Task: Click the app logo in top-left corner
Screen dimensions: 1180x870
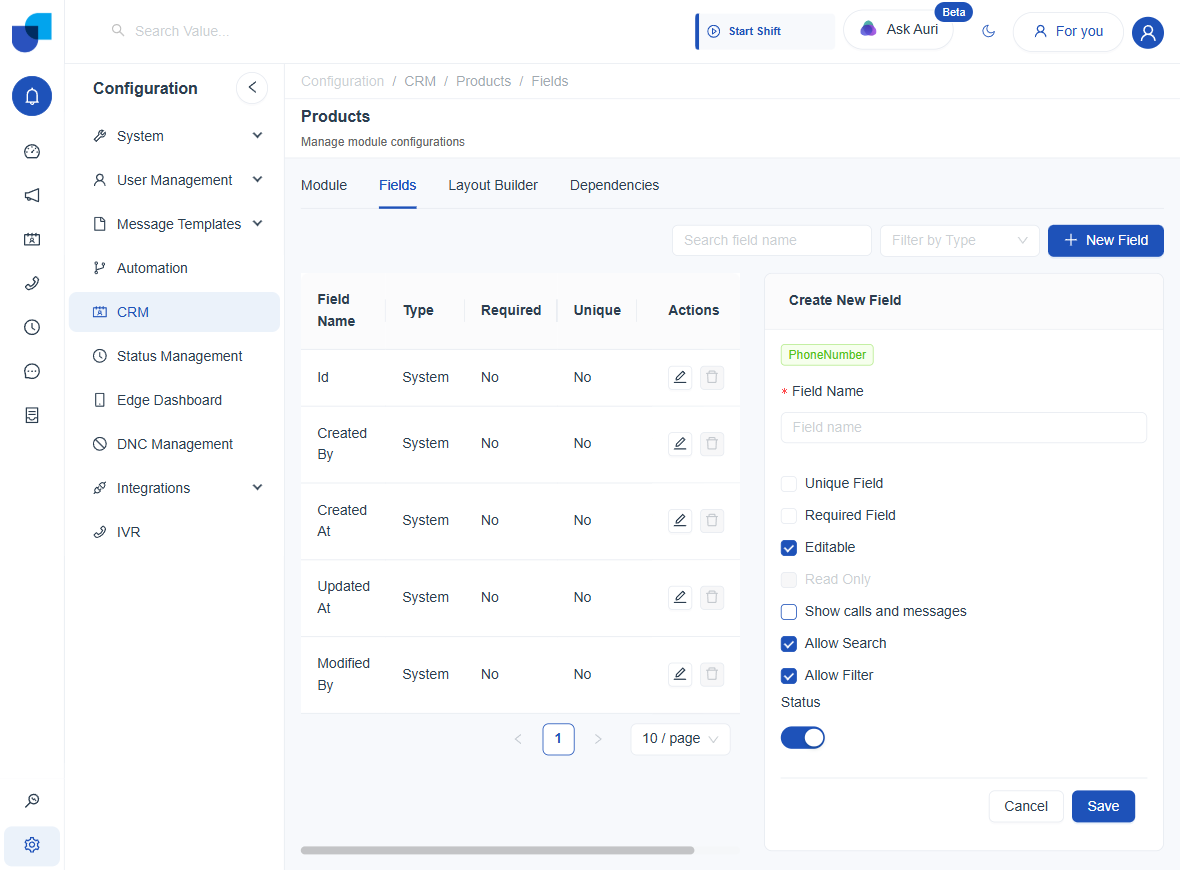Action: (32, 32)
